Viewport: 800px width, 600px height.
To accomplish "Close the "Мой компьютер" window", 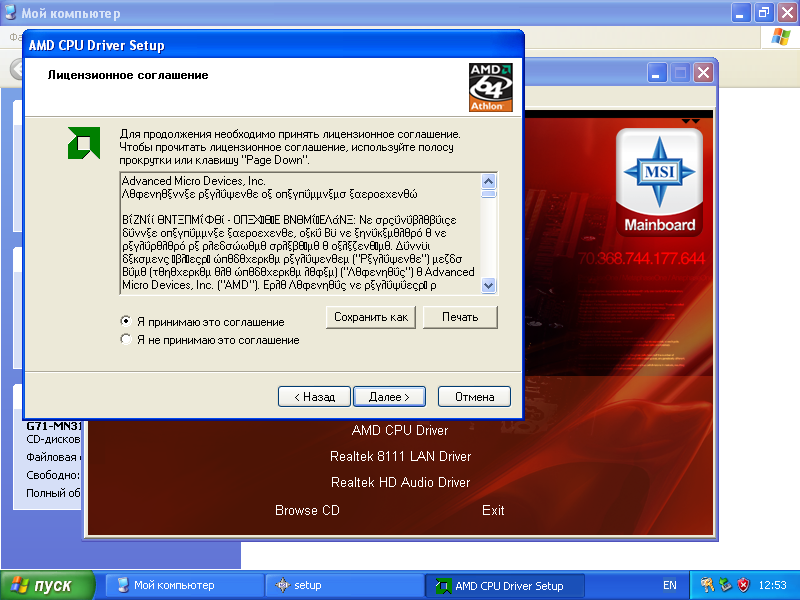I will 787,13.
